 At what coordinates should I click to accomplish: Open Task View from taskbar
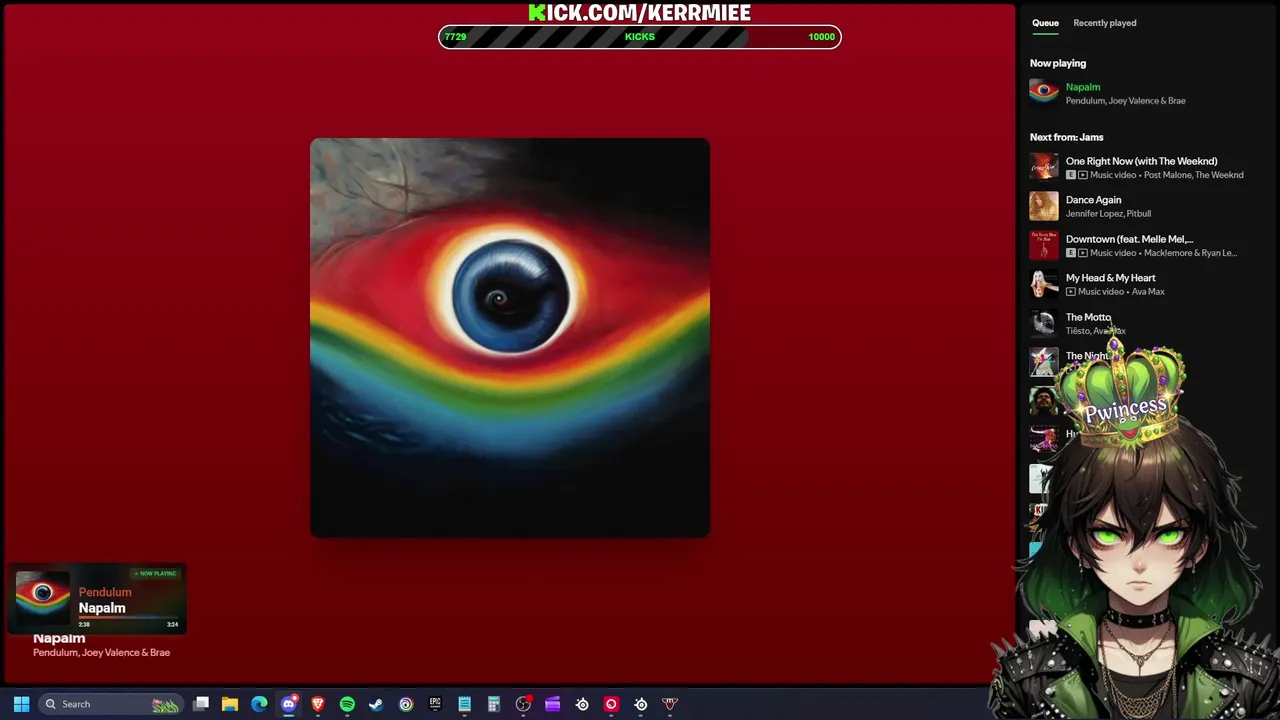coord(201,704)
